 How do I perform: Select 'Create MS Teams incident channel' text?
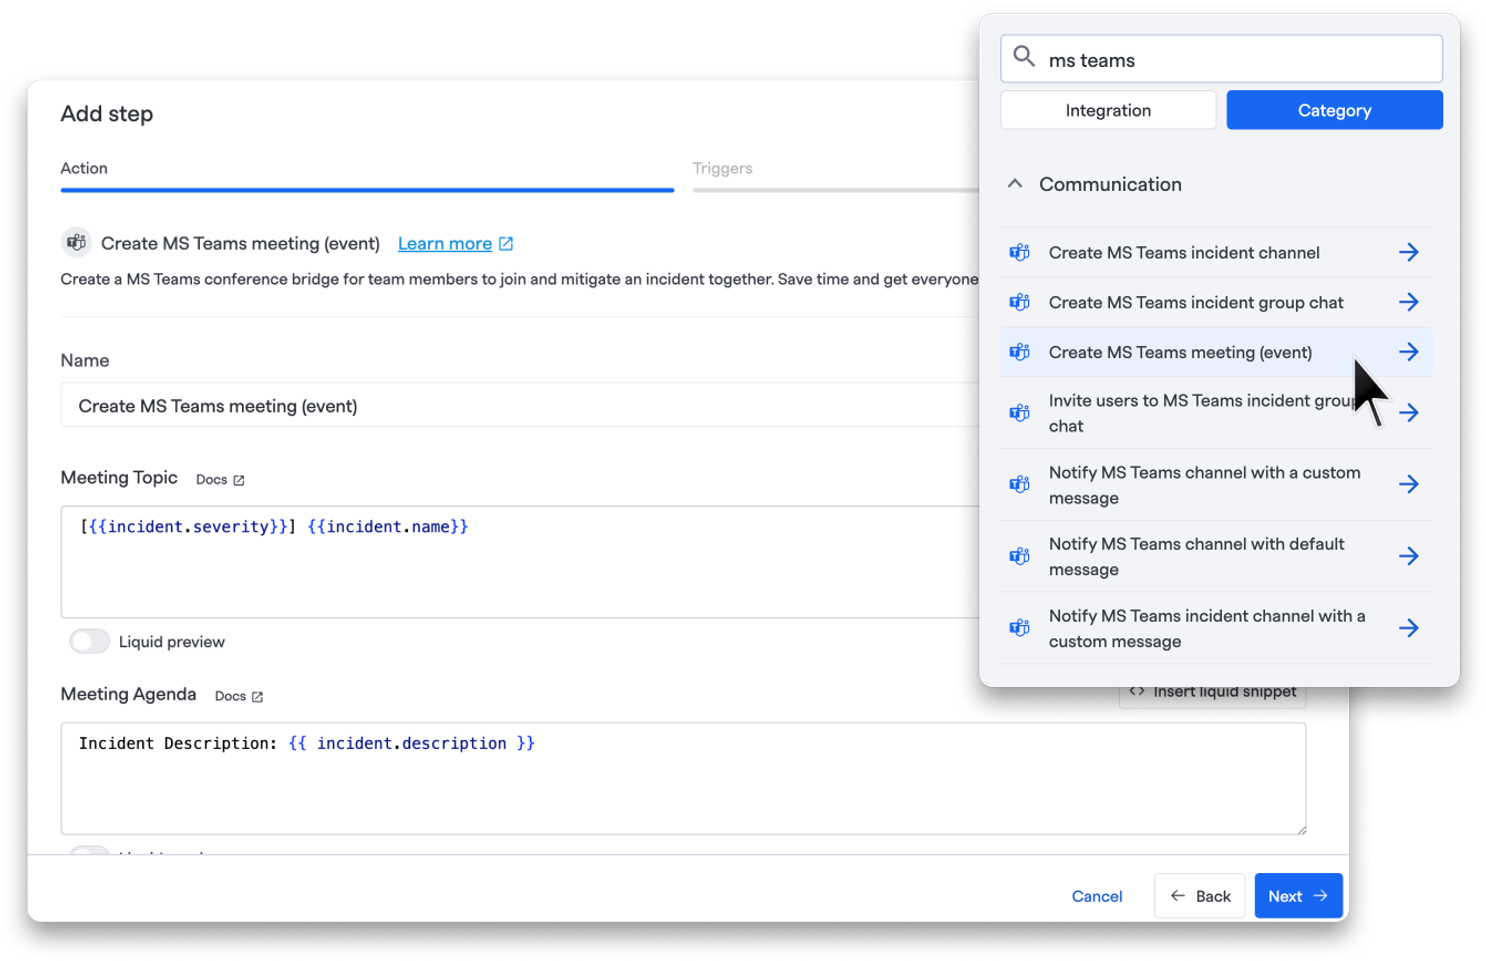click(x=1184, y=253)
